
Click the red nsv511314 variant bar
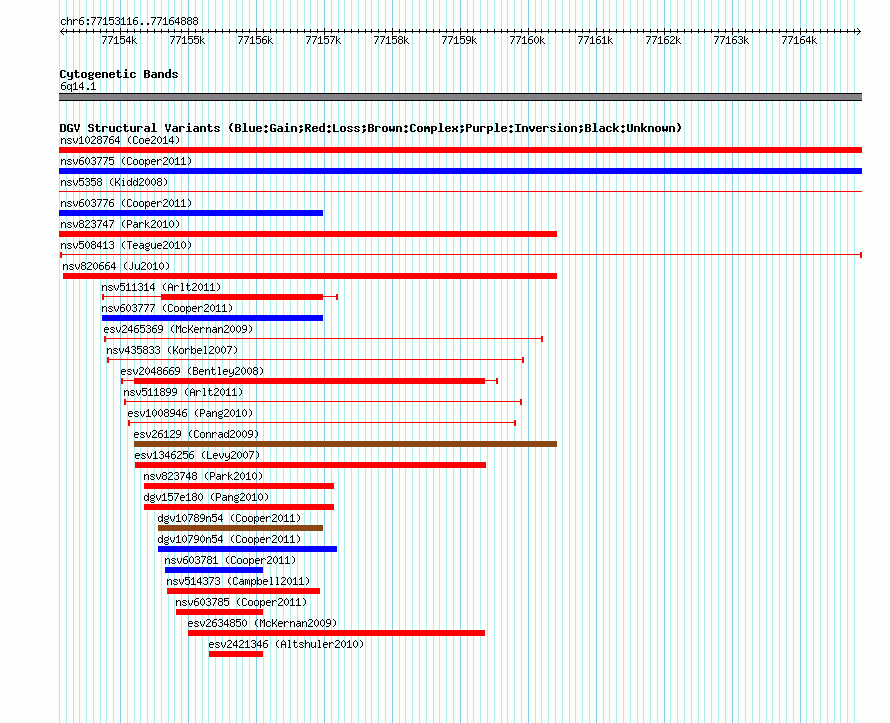point(242,297)
